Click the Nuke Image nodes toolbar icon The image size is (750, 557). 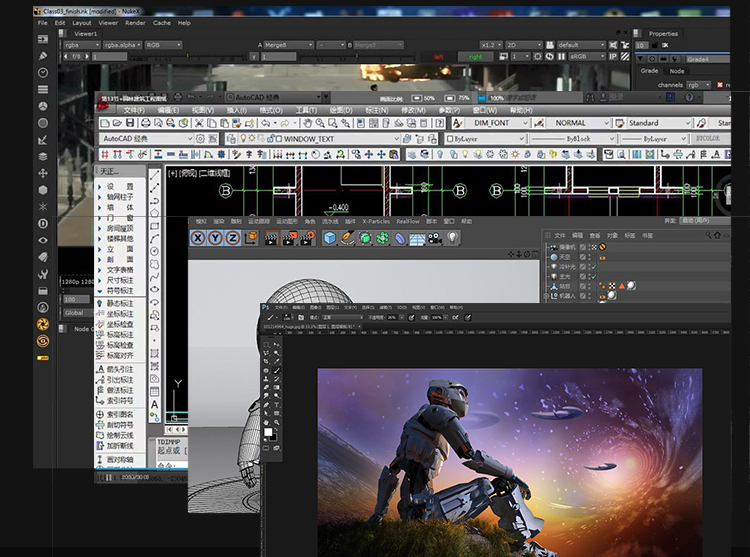[x=43, y=39]
